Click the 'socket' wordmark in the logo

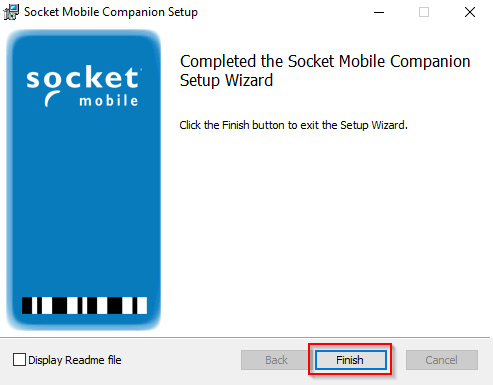(83, 78)
